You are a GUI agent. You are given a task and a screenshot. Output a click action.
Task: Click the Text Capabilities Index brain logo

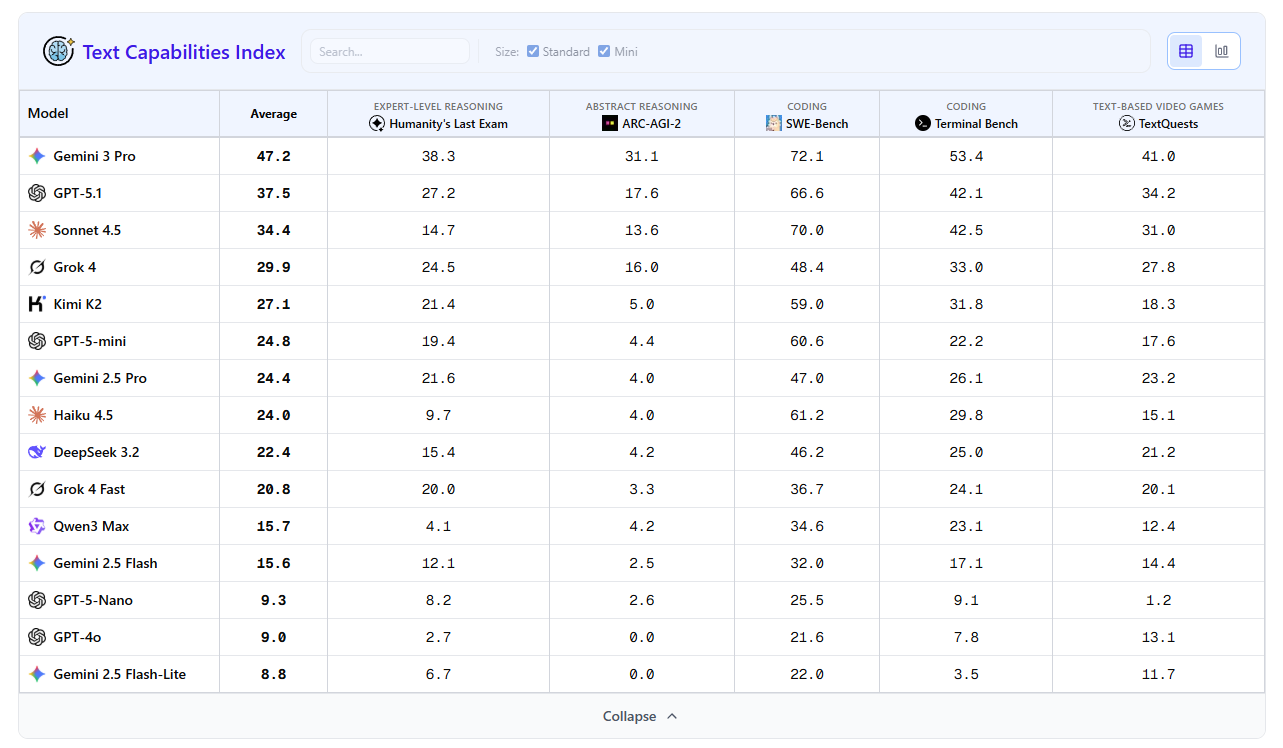point(59,51)
